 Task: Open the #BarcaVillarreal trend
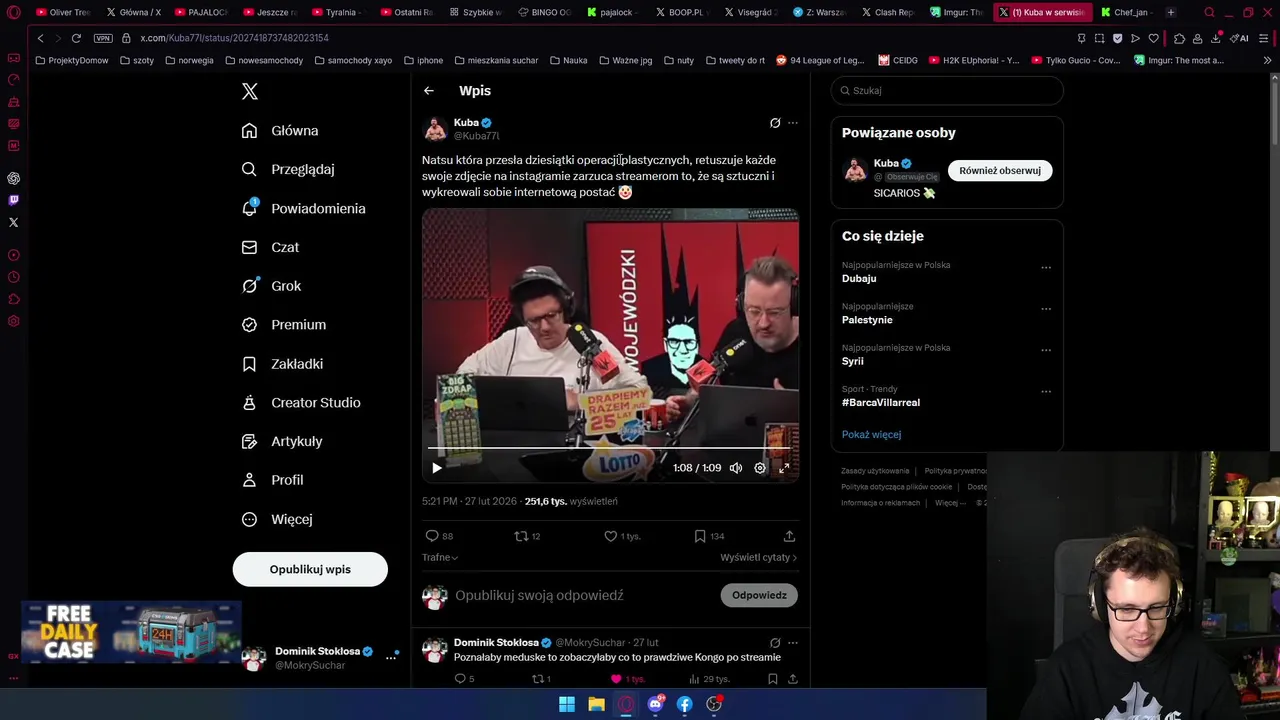[881, 403]
